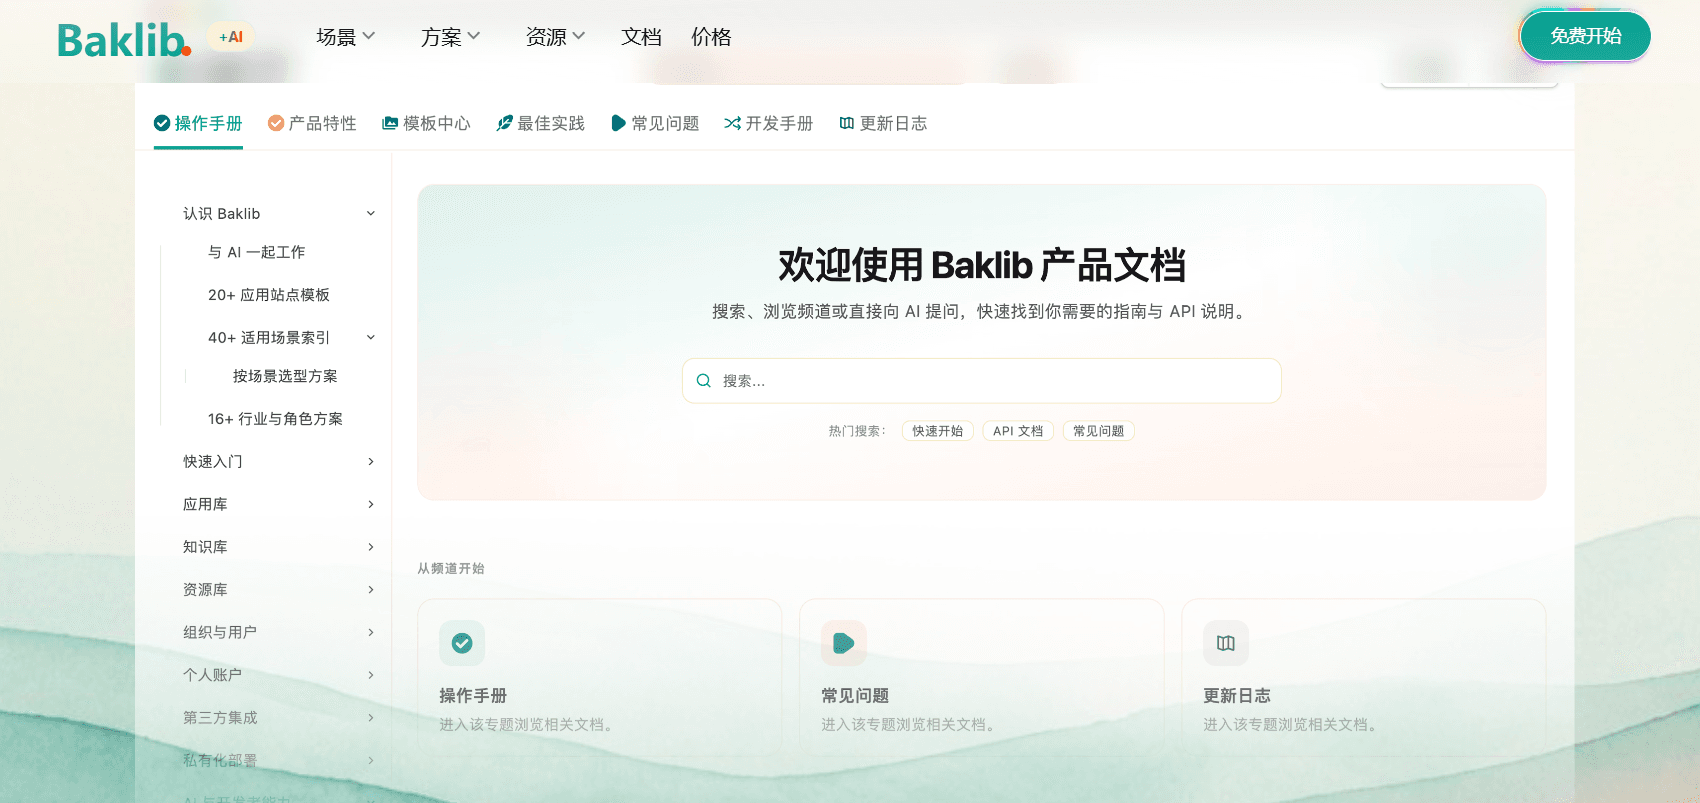Click the +AI badge beside the logo
This screenshot has height=803, width=1700.
231,37
